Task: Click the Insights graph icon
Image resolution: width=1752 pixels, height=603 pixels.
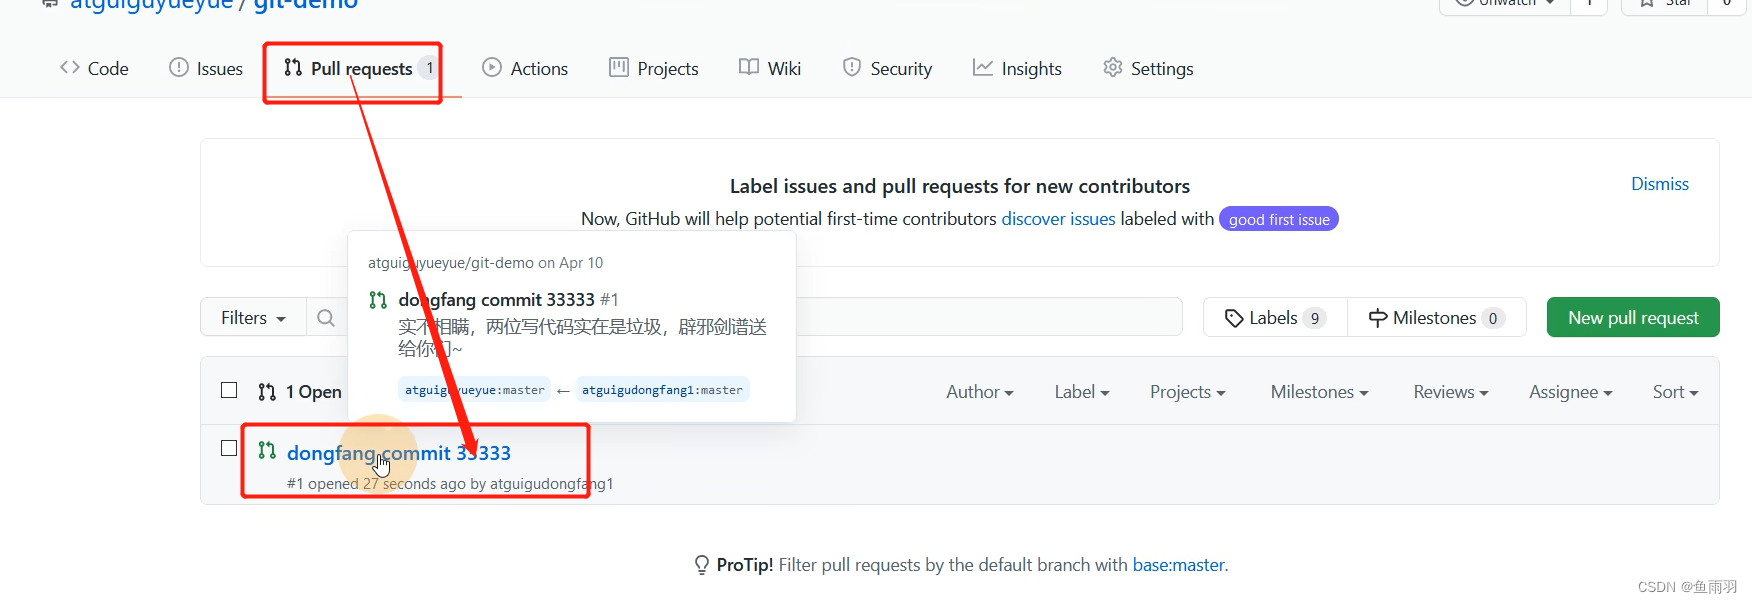Action: pyautogui.click(x=983, y=67)
